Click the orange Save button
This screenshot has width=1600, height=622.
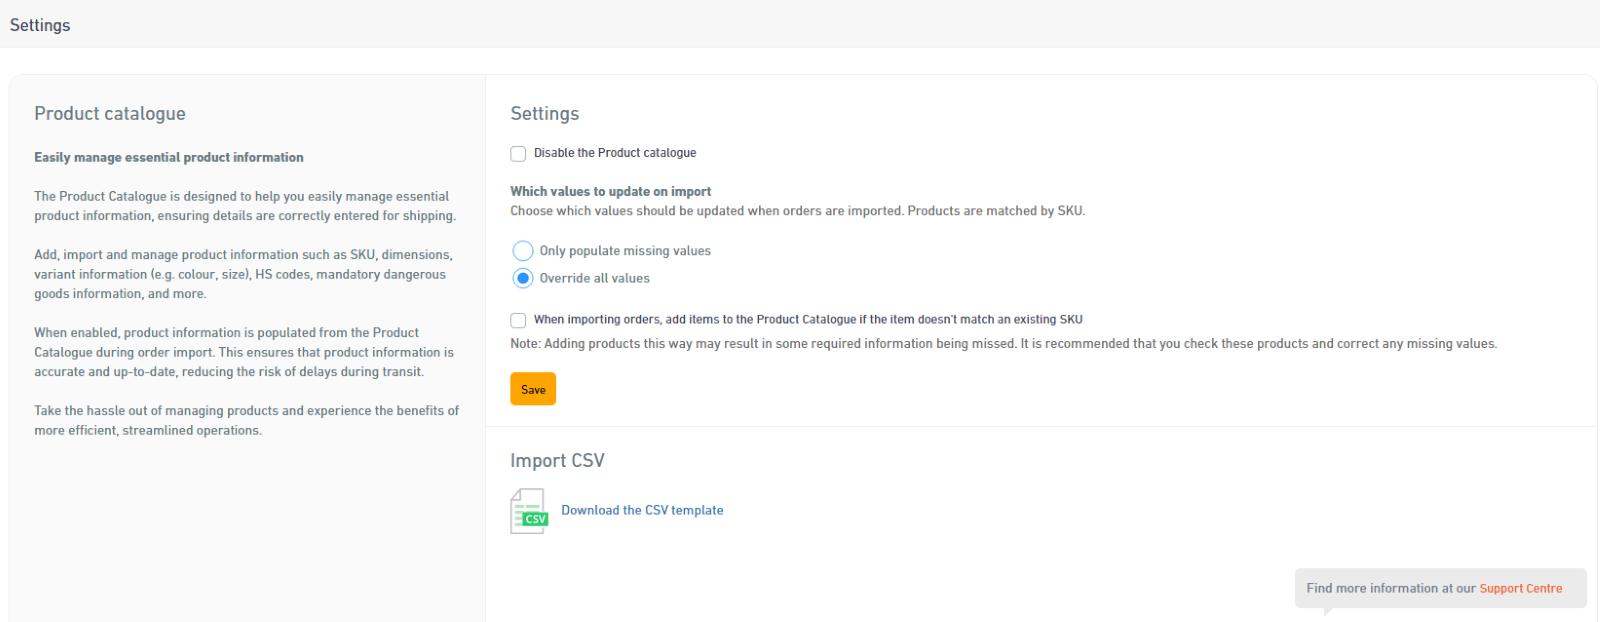point(532,389)
